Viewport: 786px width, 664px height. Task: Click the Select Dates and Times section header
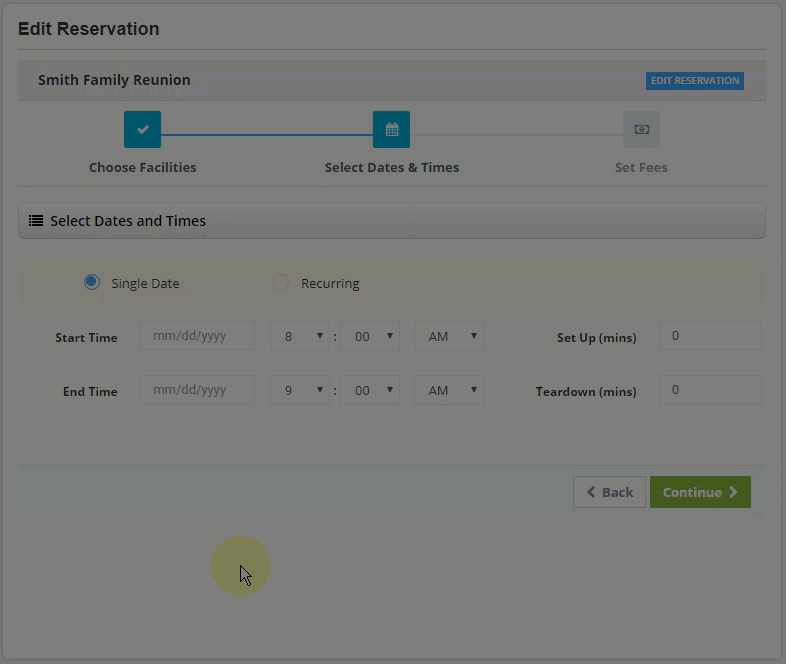(392, 220)
